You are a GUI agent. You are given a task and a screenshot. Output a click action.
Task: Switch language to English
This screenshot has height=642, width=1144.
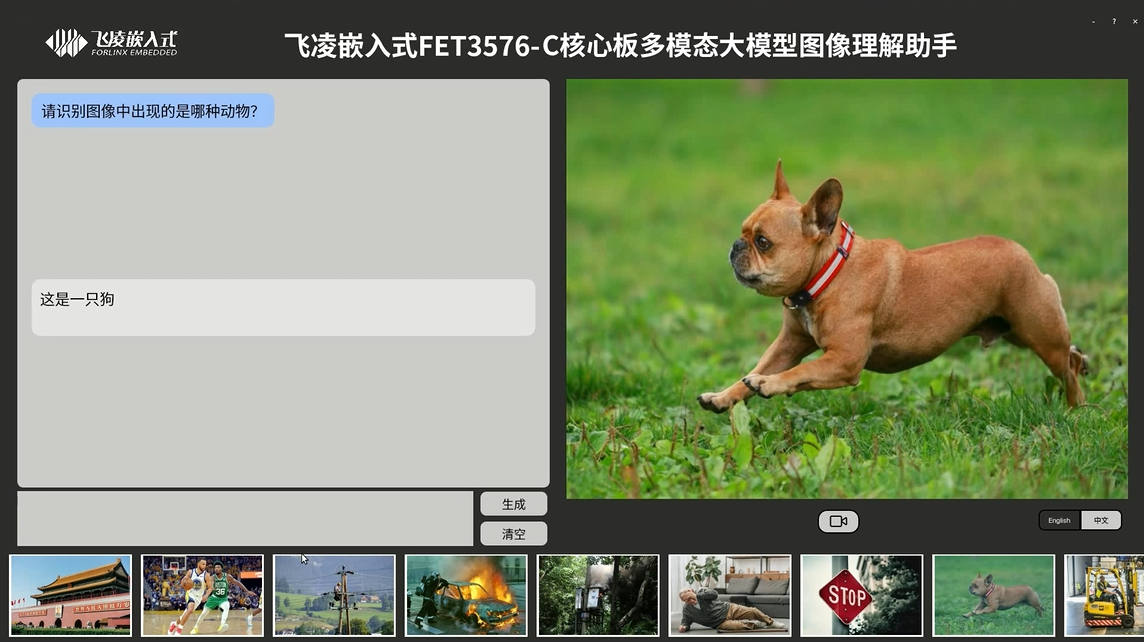click(1059, 520)
